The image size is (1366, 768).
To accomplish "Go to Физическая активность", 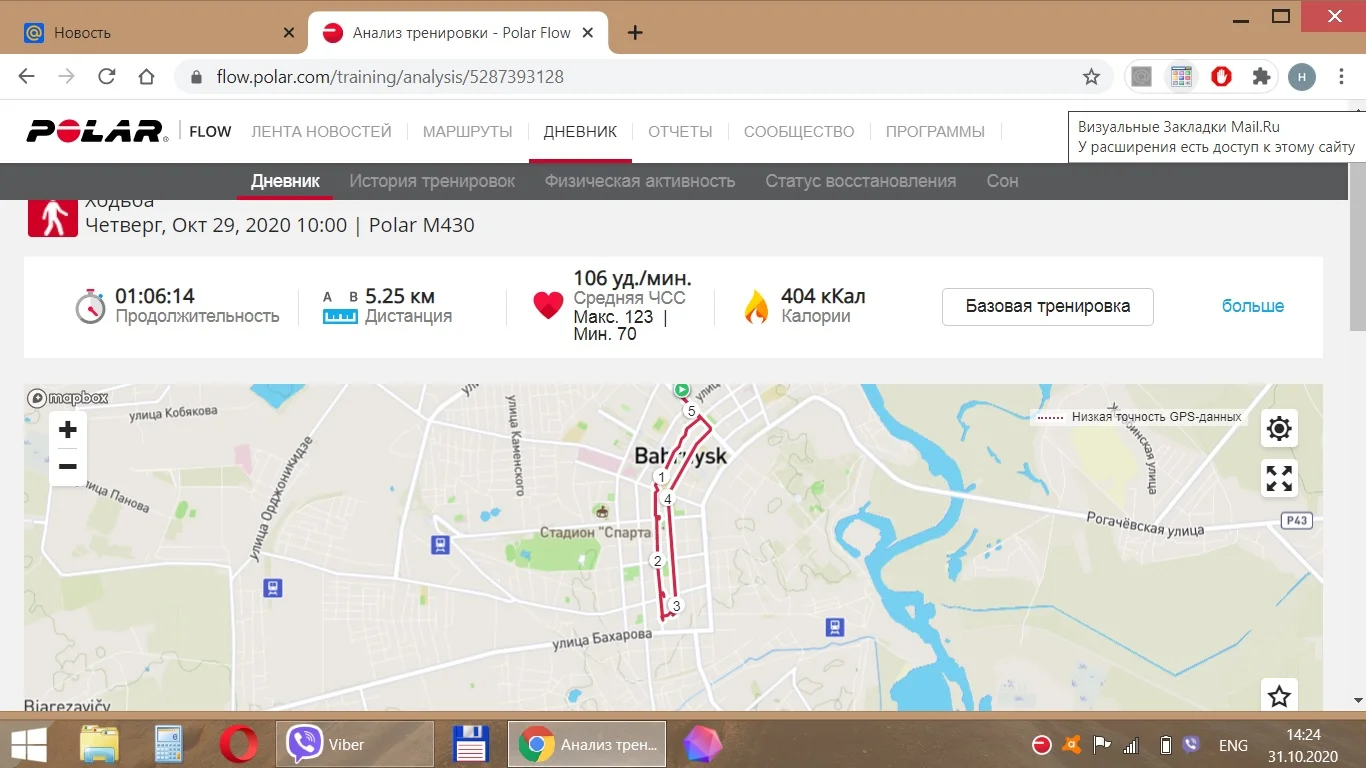I will pos(640,181).
